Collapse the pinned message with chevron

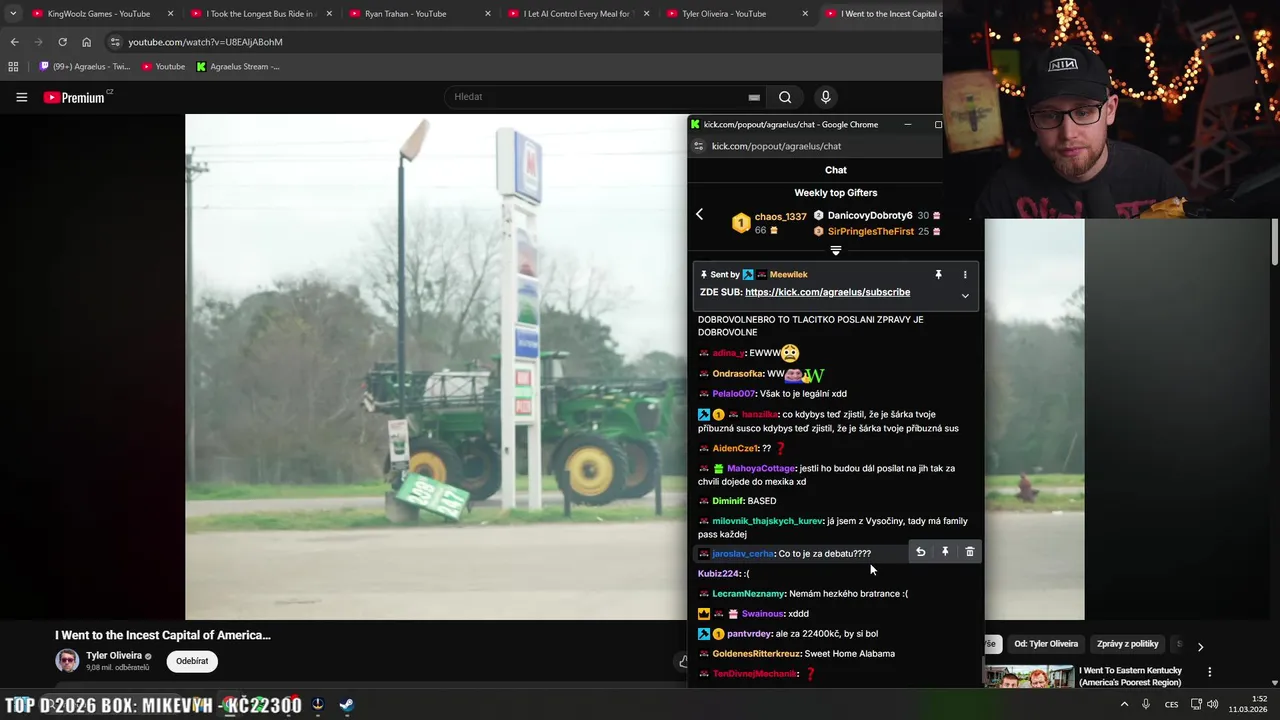[x=965, y=295]
